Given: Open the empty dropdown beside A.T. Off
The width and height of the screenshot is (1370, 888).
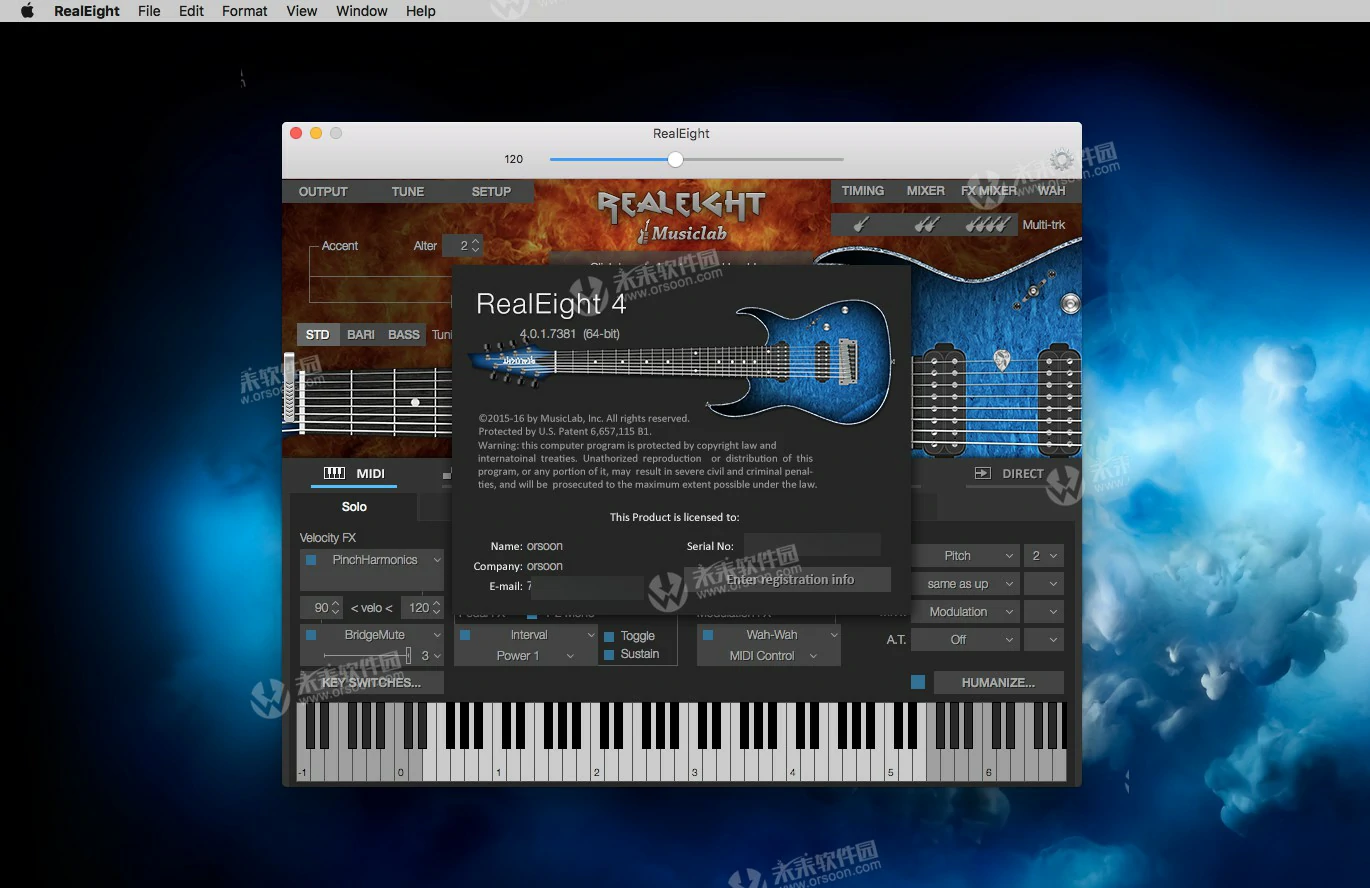Looking at the screenshot, I should [x=1044, y=640].
